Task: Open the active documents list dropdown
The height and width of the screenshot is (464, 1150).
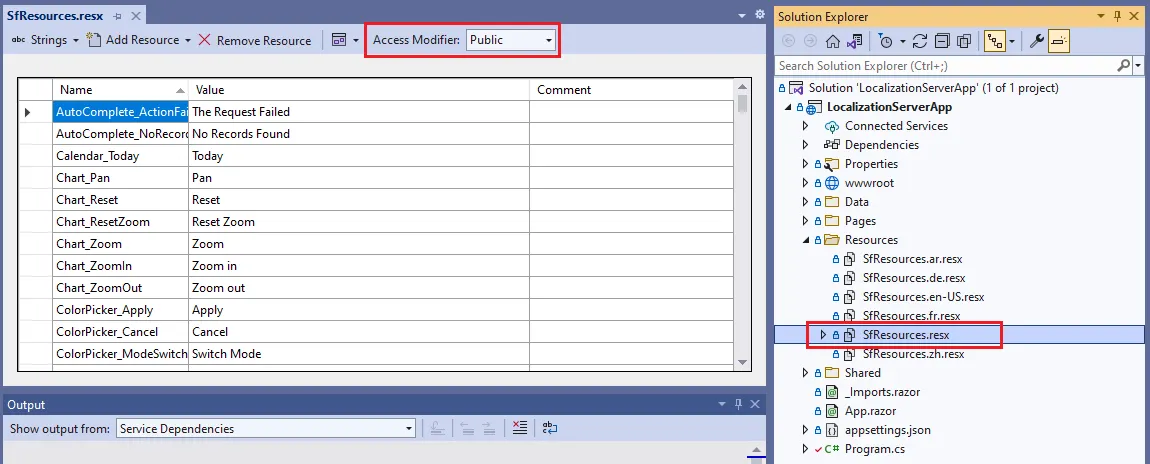Action: (x=743, y=15)
